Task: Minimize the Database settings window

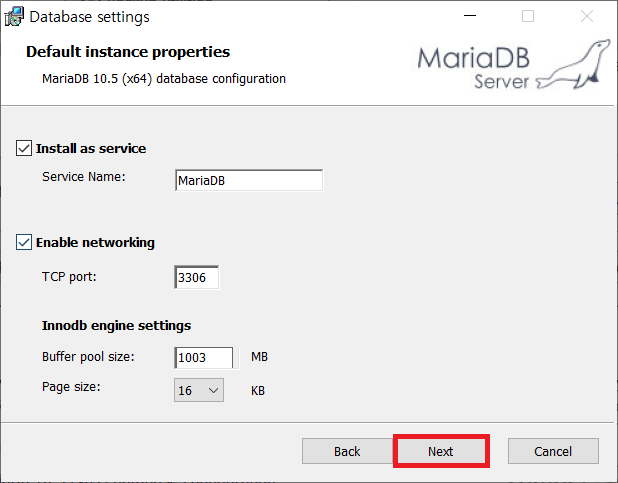Action: [470, 16]
